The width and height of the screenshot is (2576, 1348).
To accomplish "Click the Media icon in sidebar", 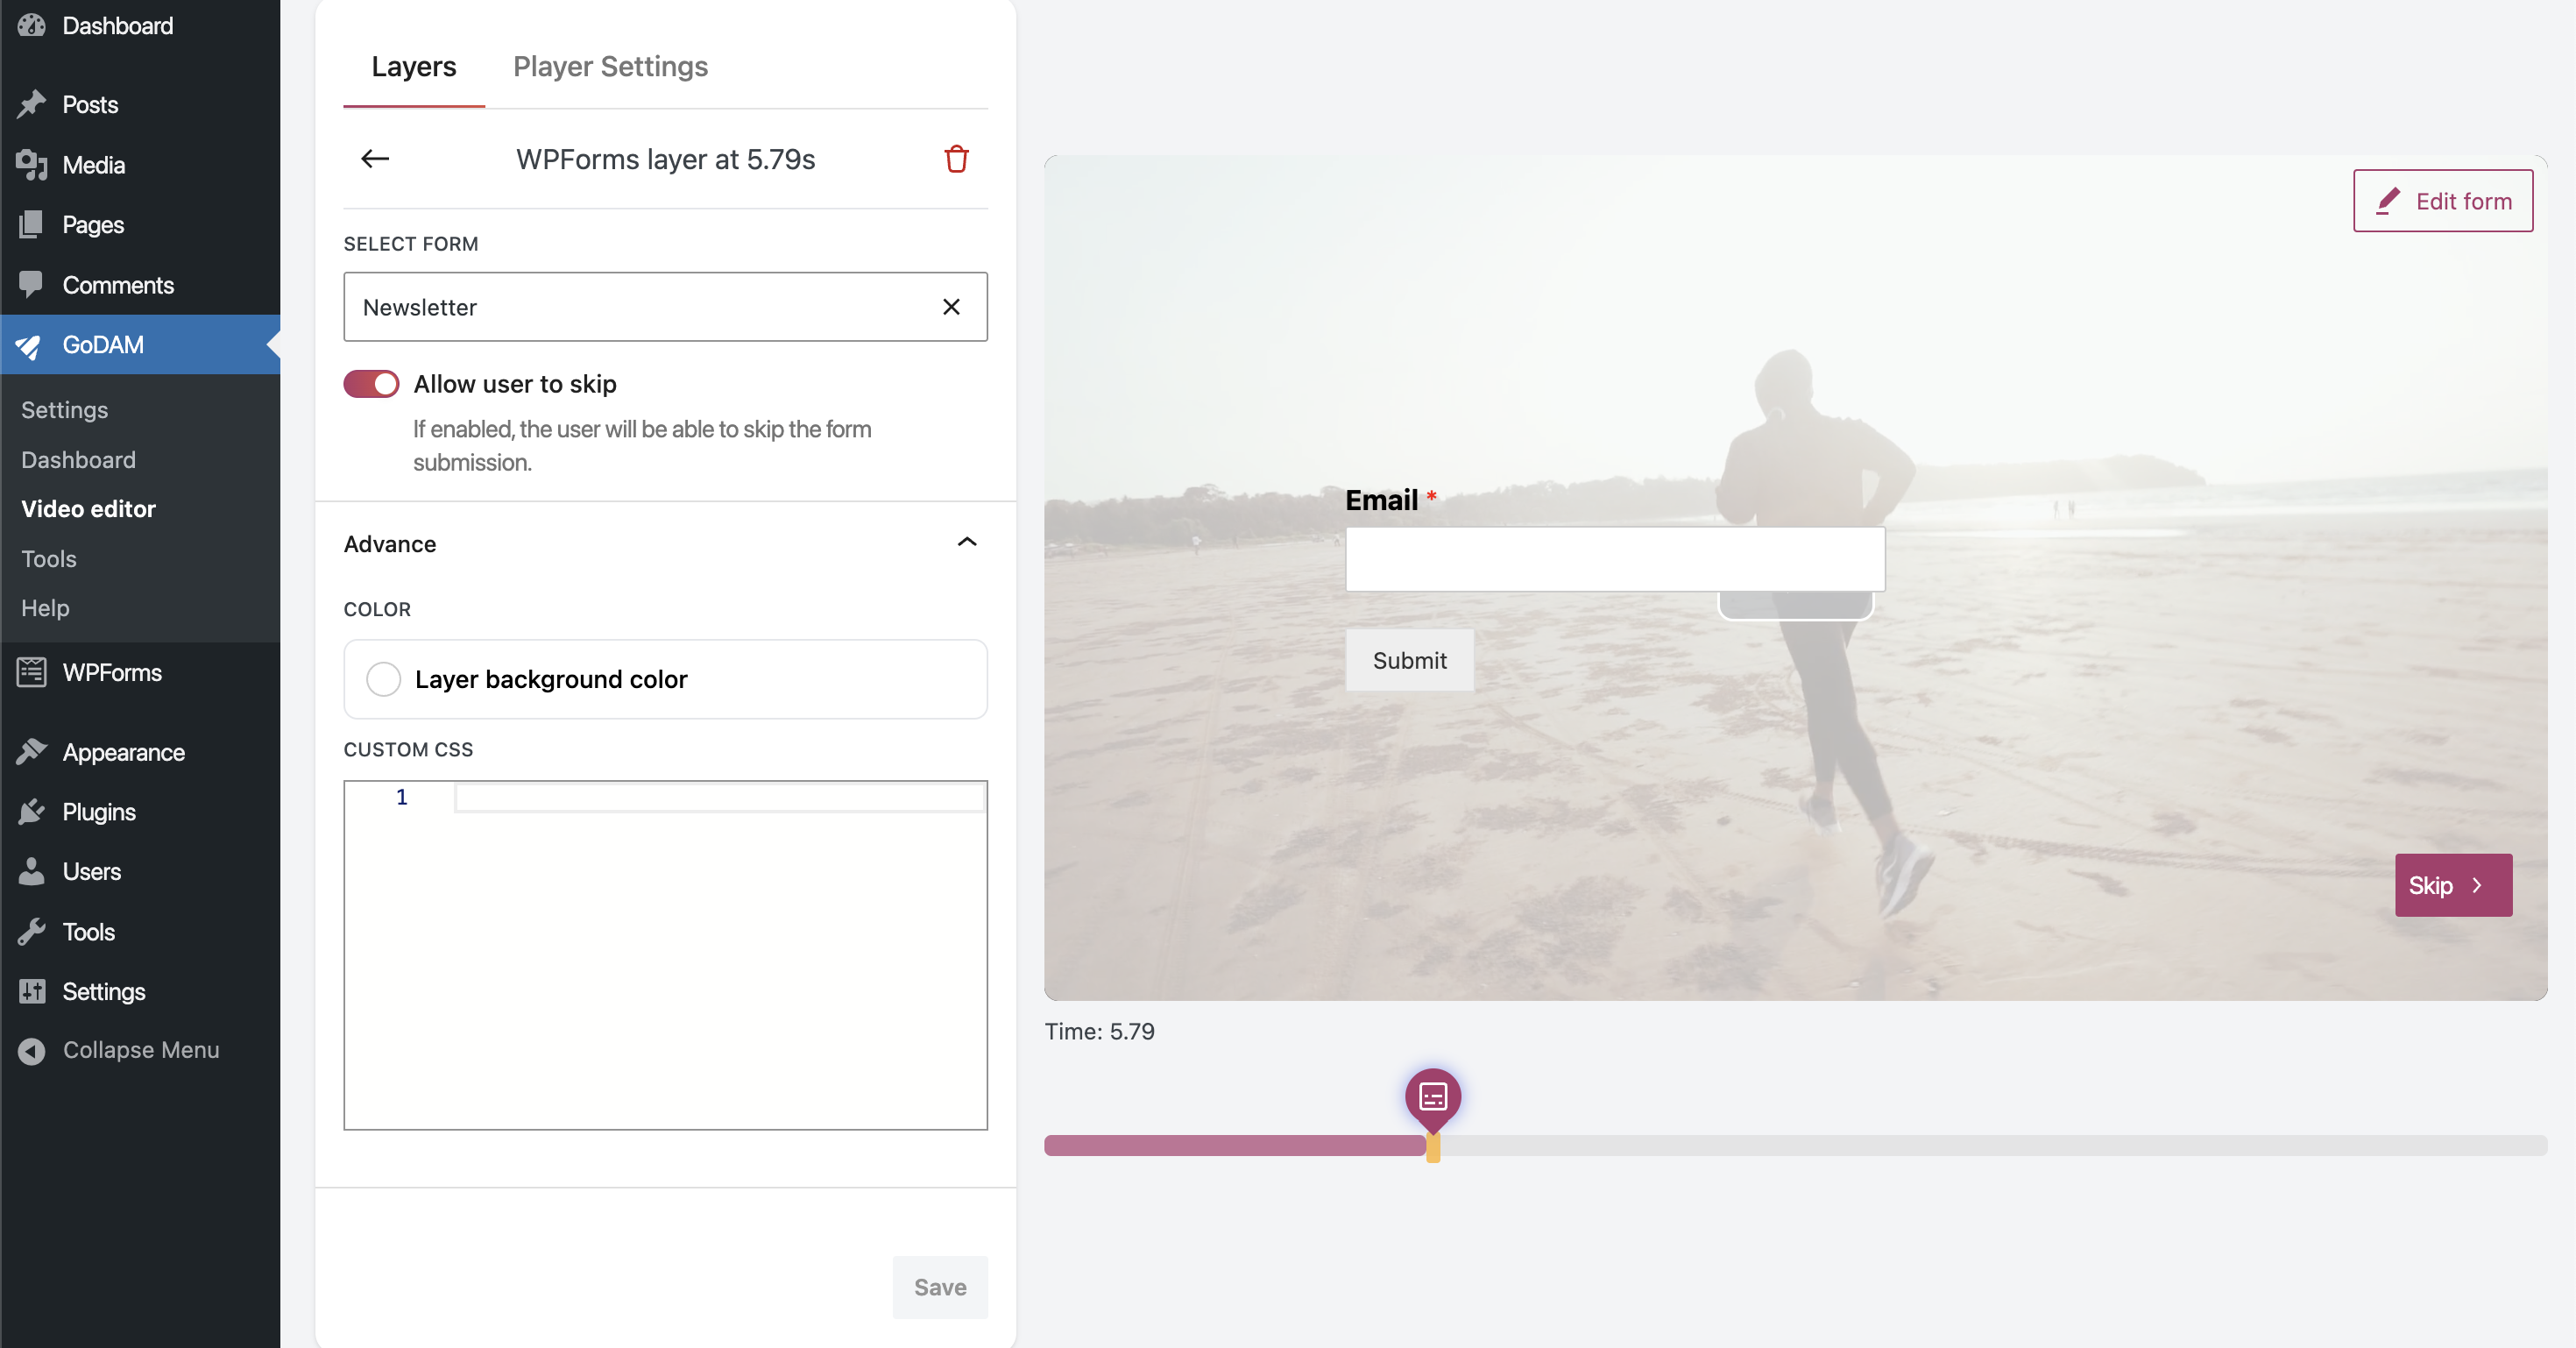I will 32,165.
